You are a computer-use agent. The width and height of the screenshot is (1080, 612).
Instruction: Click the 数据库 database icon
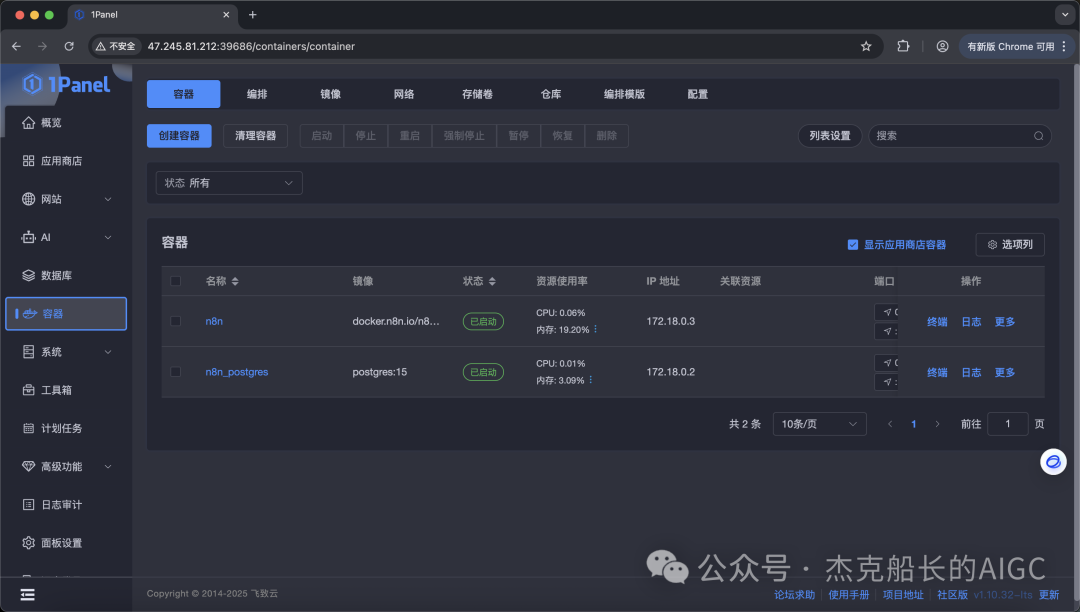(28, 275)
